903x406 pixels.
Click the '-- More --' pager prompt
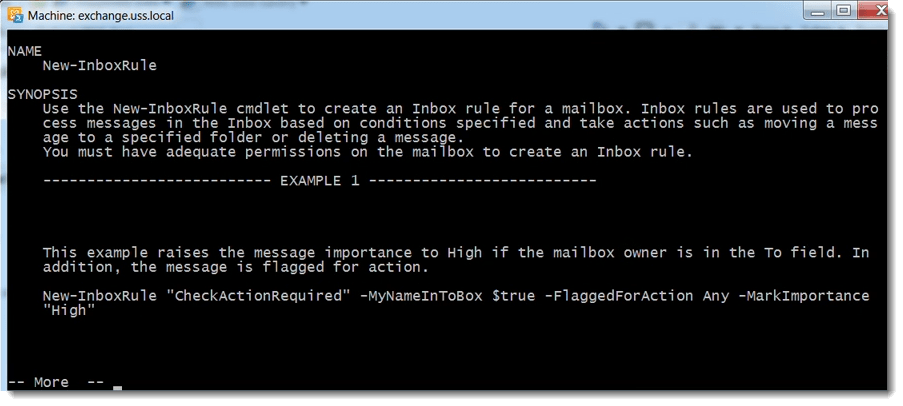tap(56, 382)
